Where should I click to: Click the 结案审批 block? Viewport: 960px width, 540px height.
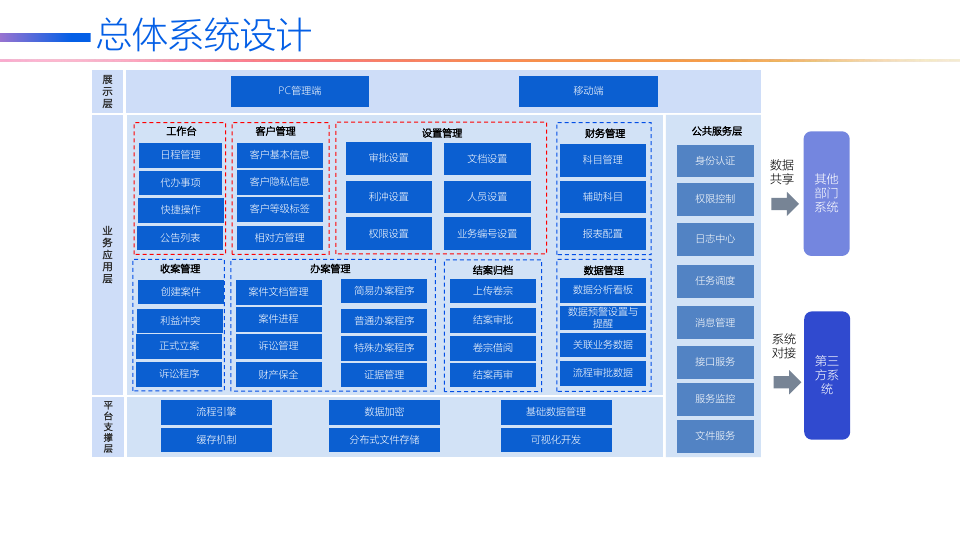click(x=492, y=320)
